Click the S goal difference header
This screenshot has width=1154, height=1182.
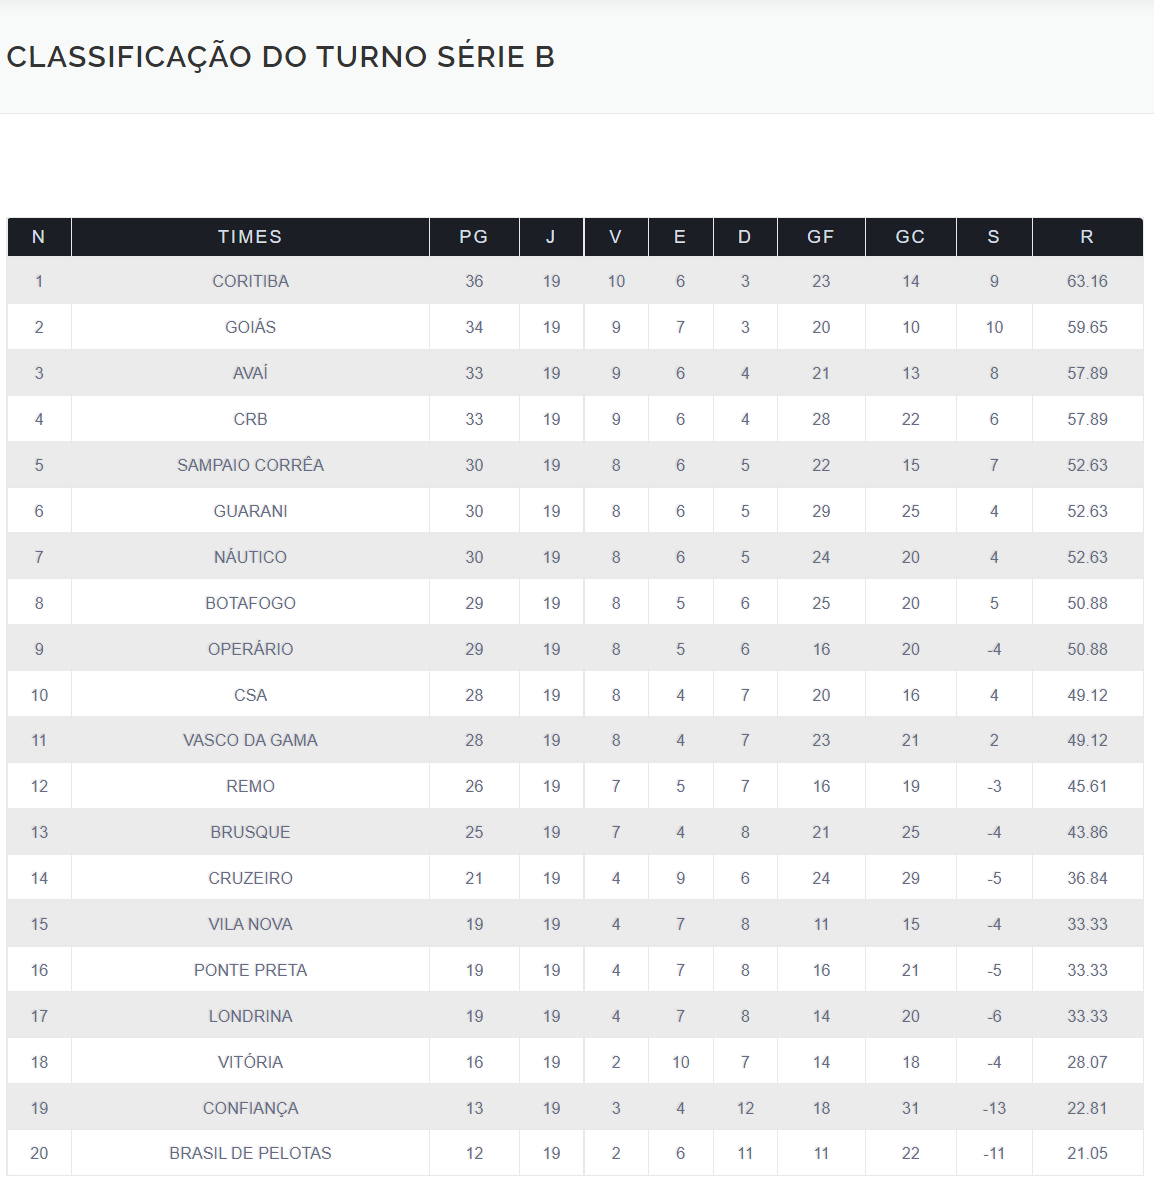coord(994,237)
